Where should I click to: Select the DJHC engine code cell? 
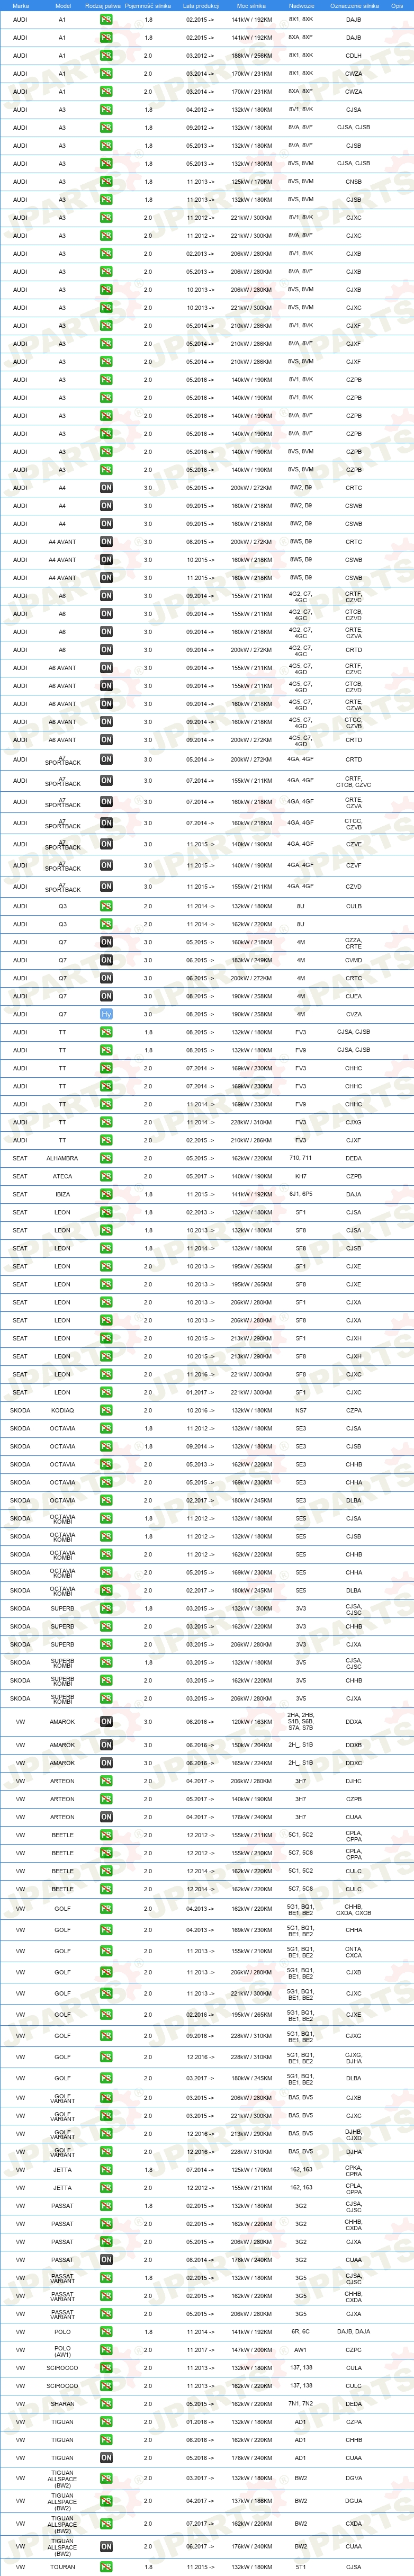[354, 1781]
